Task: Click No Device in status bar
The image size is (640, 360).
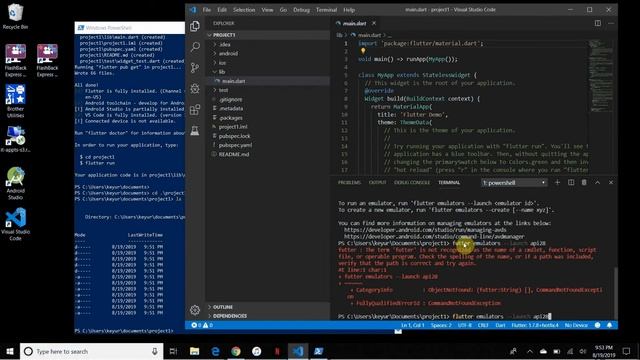Action: click(576, 325)
